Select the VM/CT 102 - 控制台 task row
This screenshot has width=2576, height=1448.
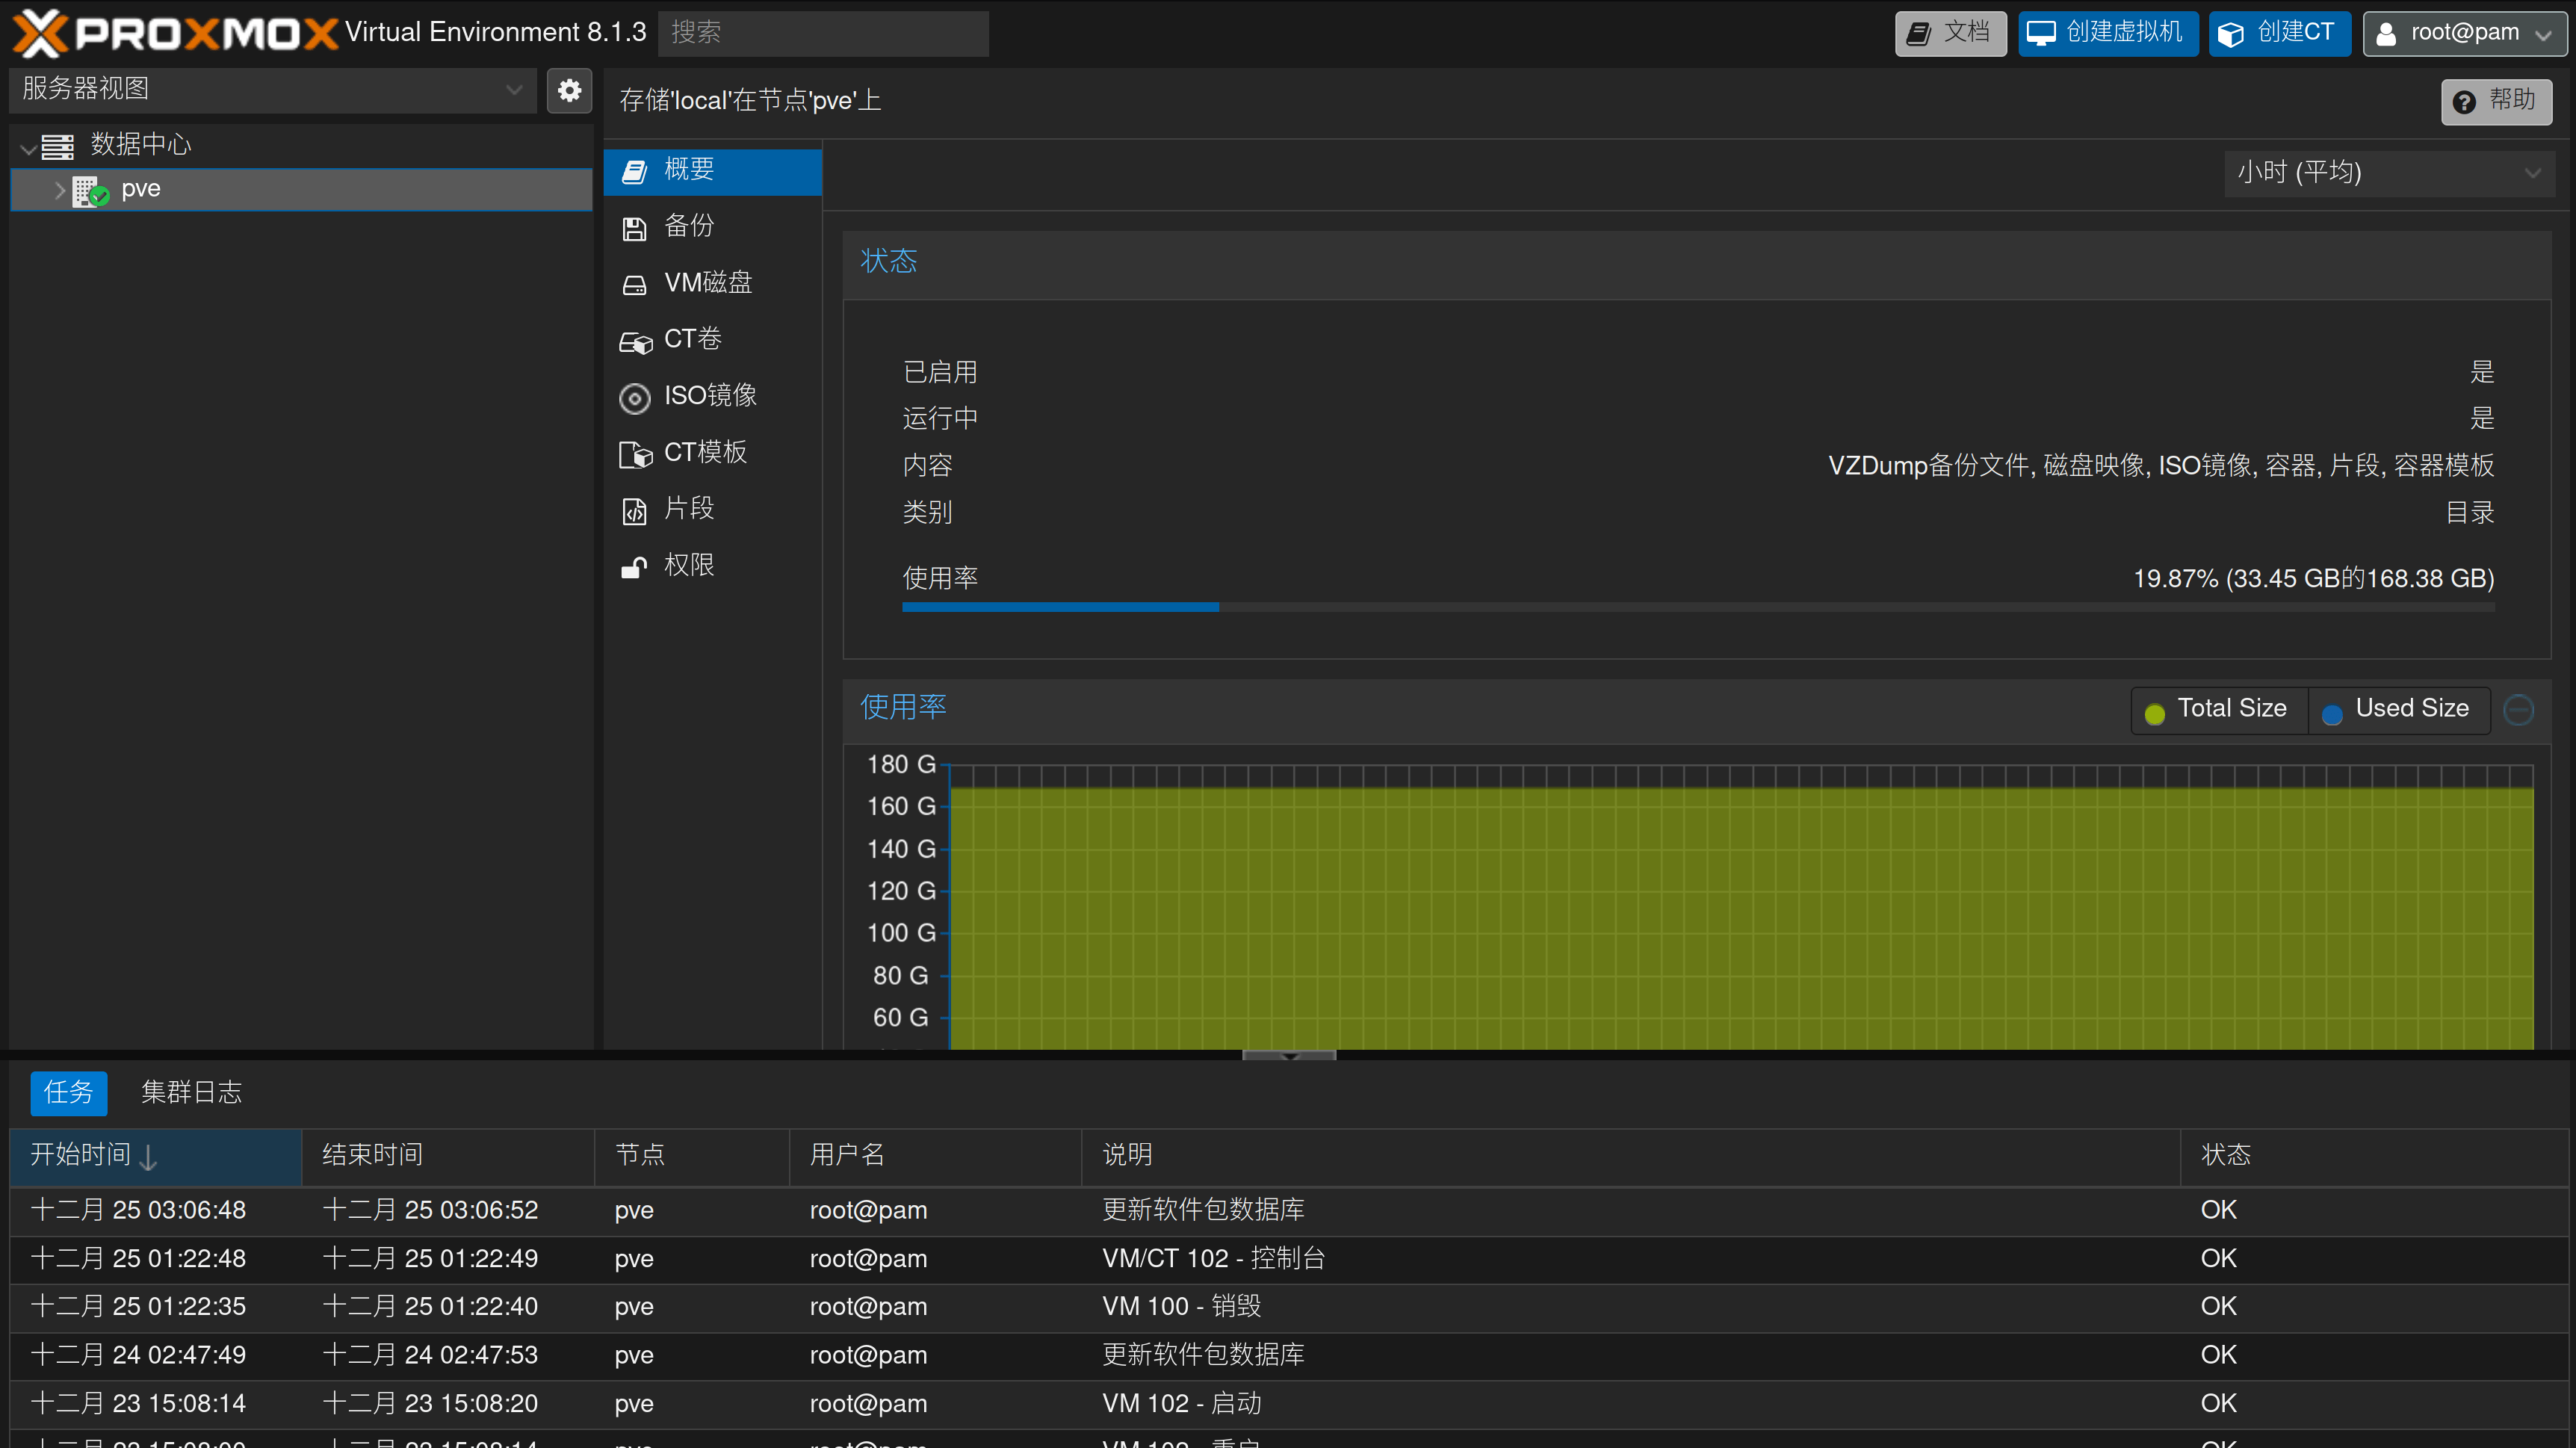click(x=1288, y=1260)
